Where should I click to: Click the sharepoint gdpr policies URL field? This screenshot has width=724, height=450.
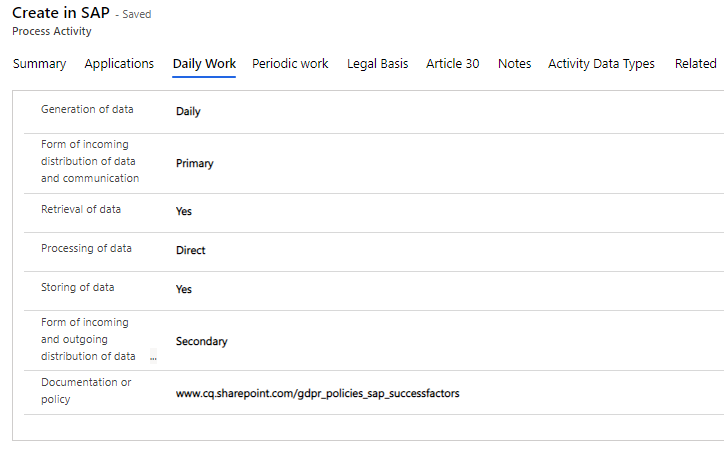pos(317,394)
